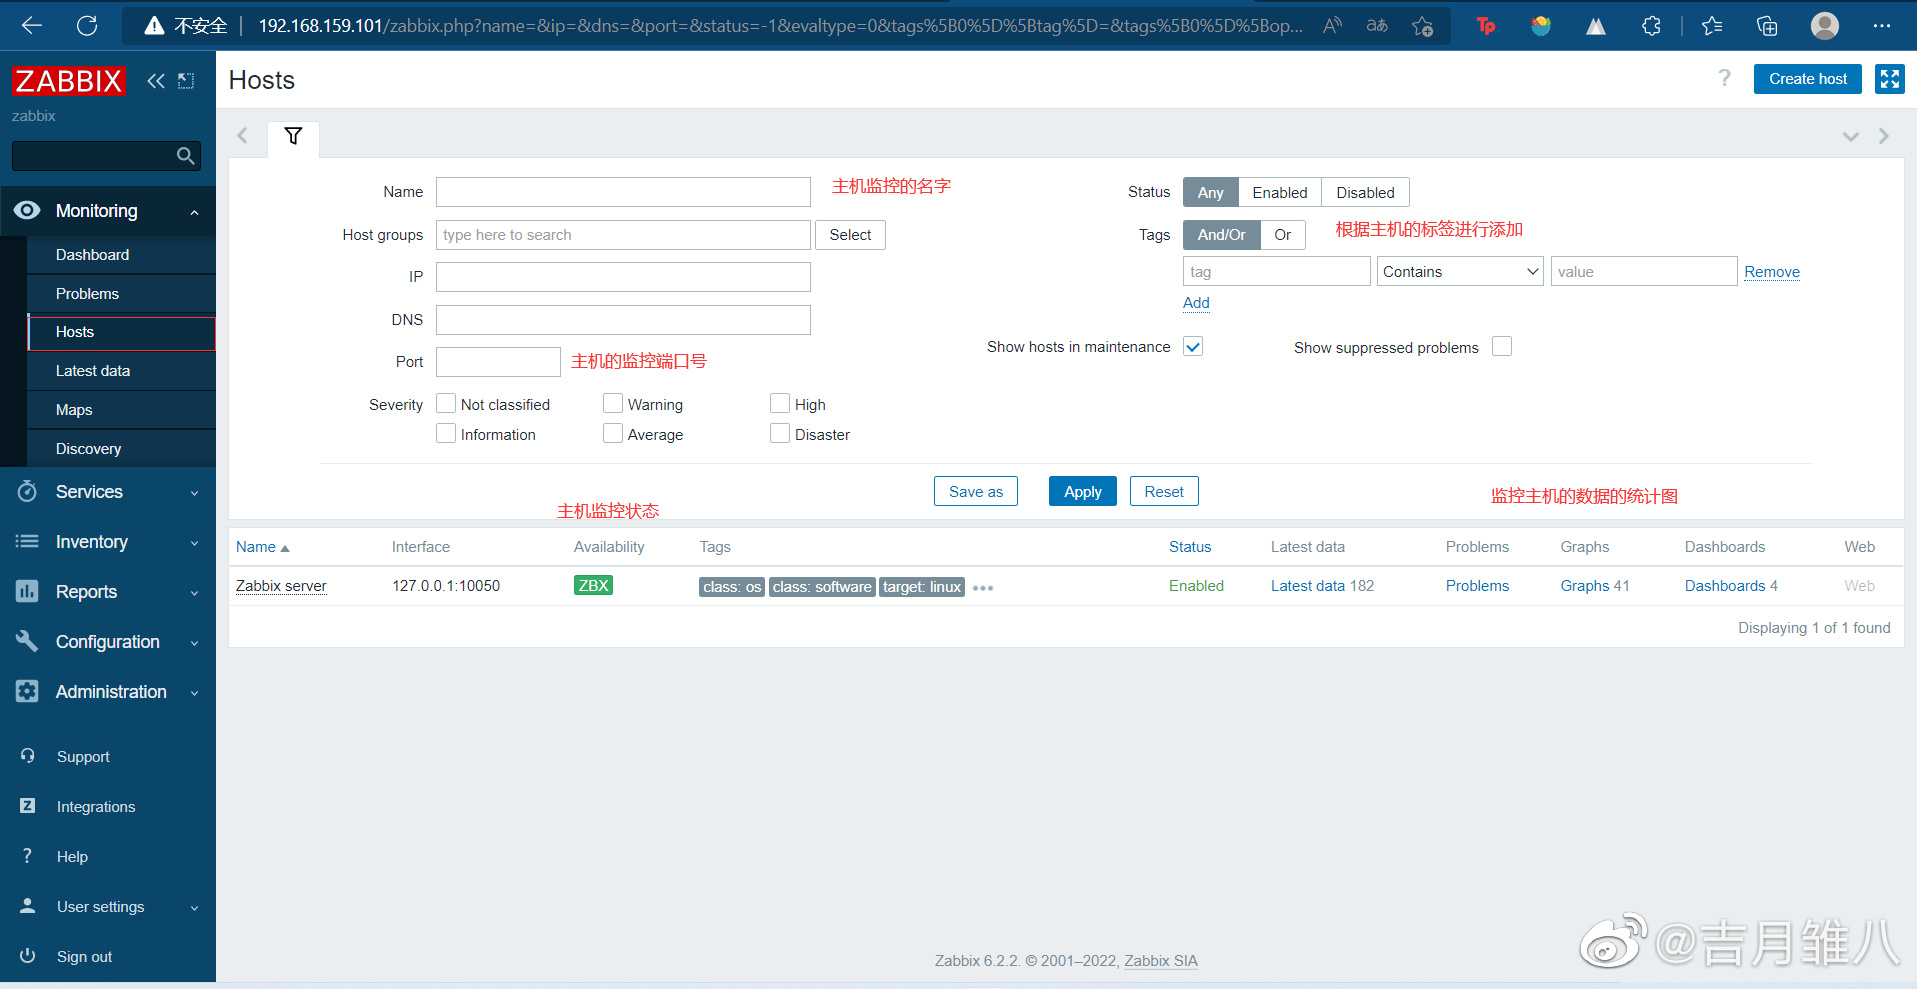Click the sidebar search magnifier icon
This screenshot has height=989, width=1917.
(x=185, y=156)
